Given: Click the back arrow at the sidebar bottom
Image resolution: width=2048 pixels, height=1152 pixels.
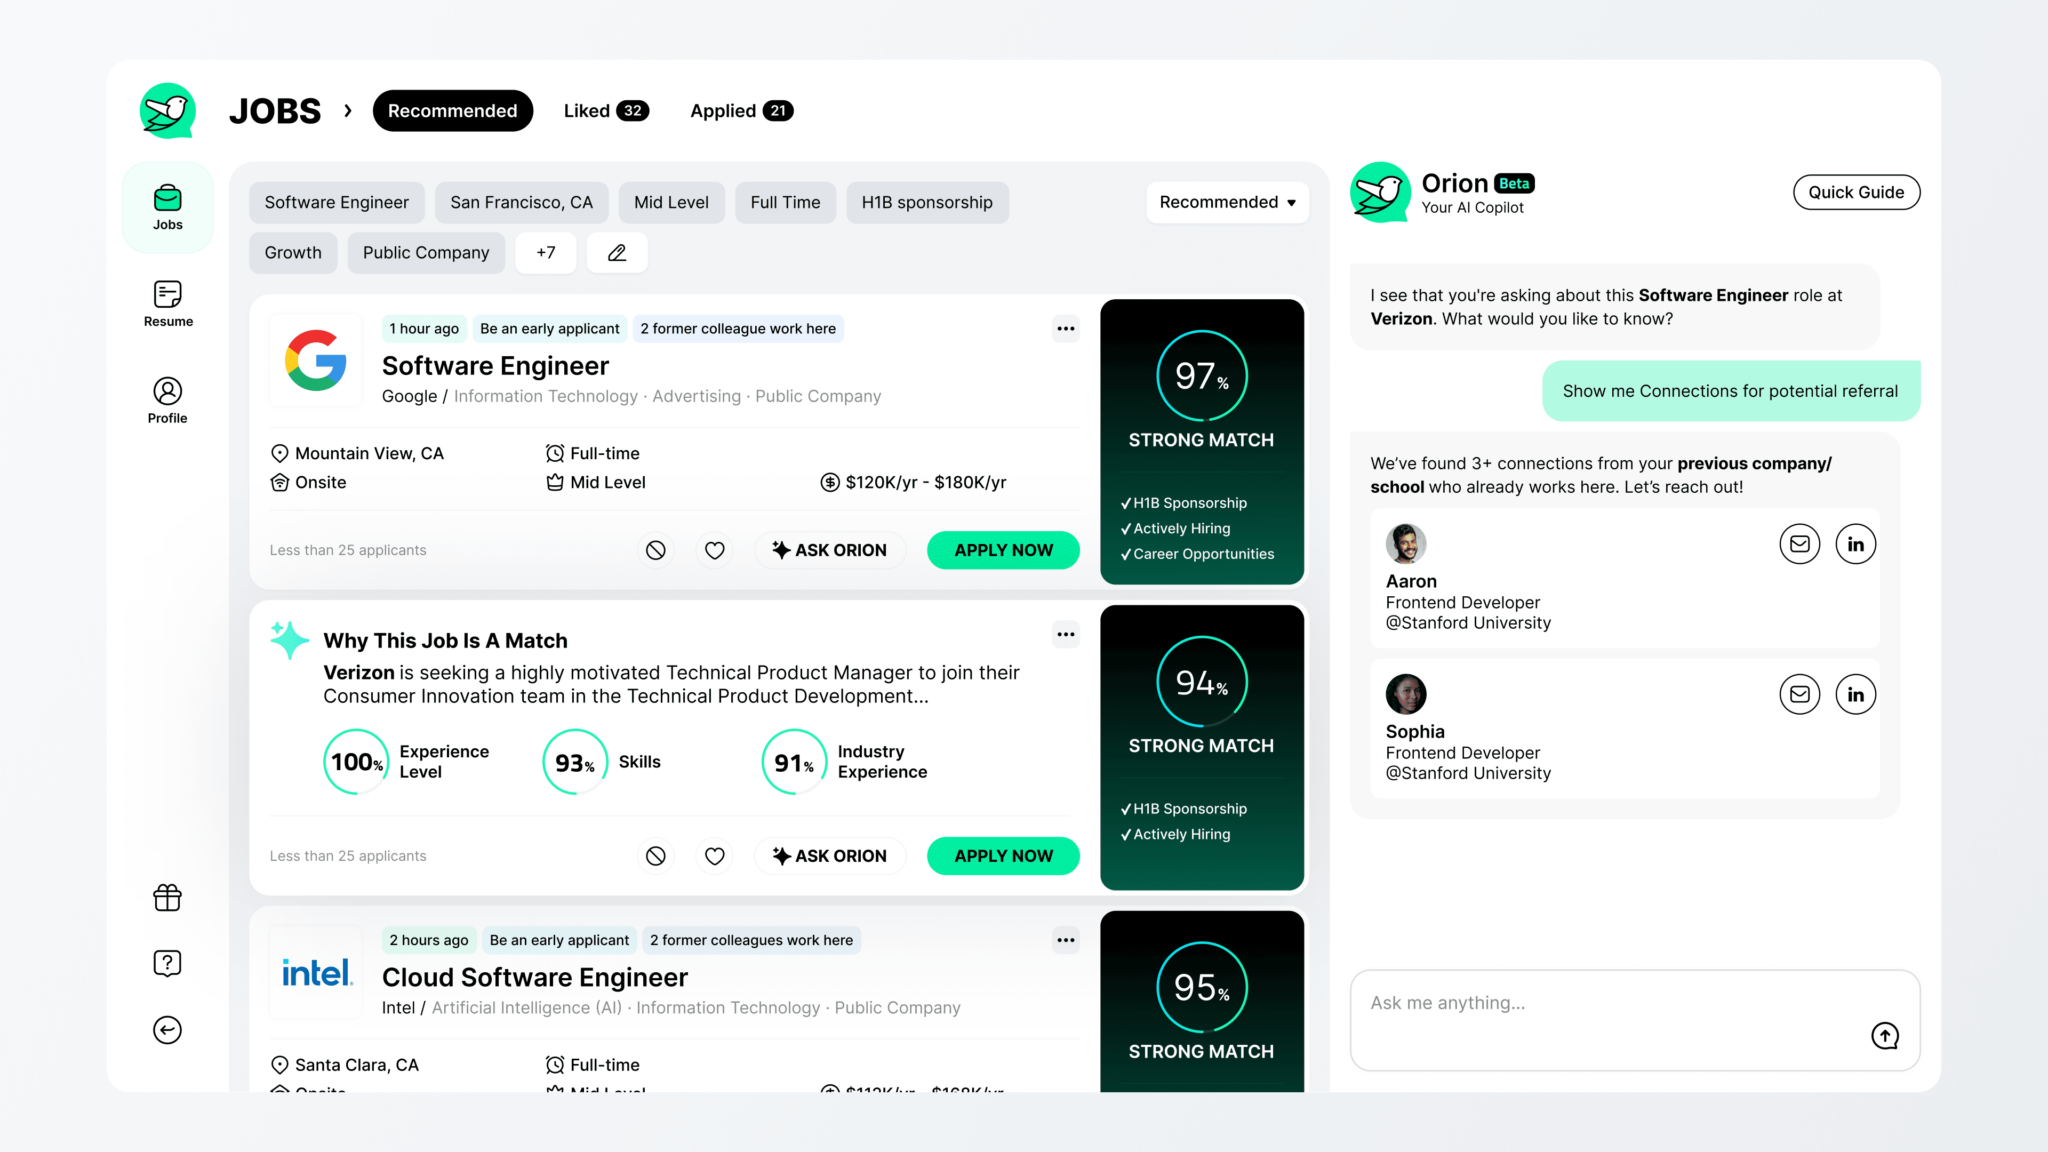Looking at the screenshot, I should tap(167, 1030).
